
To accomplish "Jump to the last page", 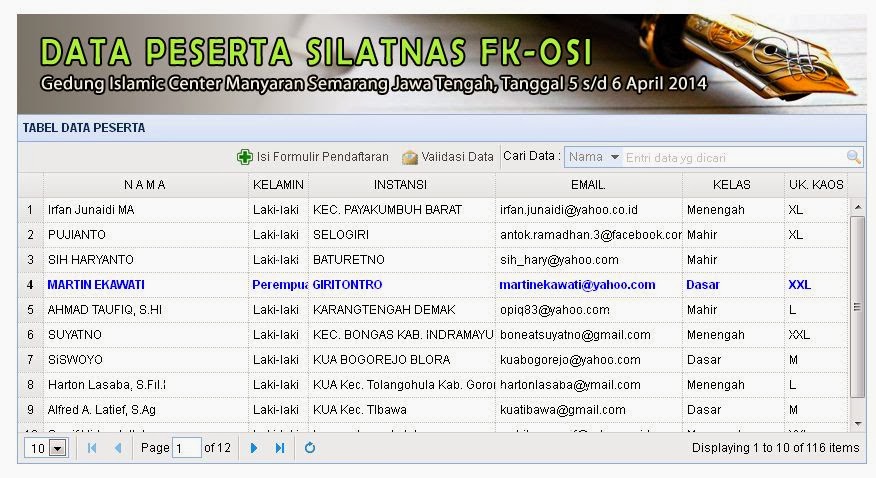I will [x=280, y=448].
